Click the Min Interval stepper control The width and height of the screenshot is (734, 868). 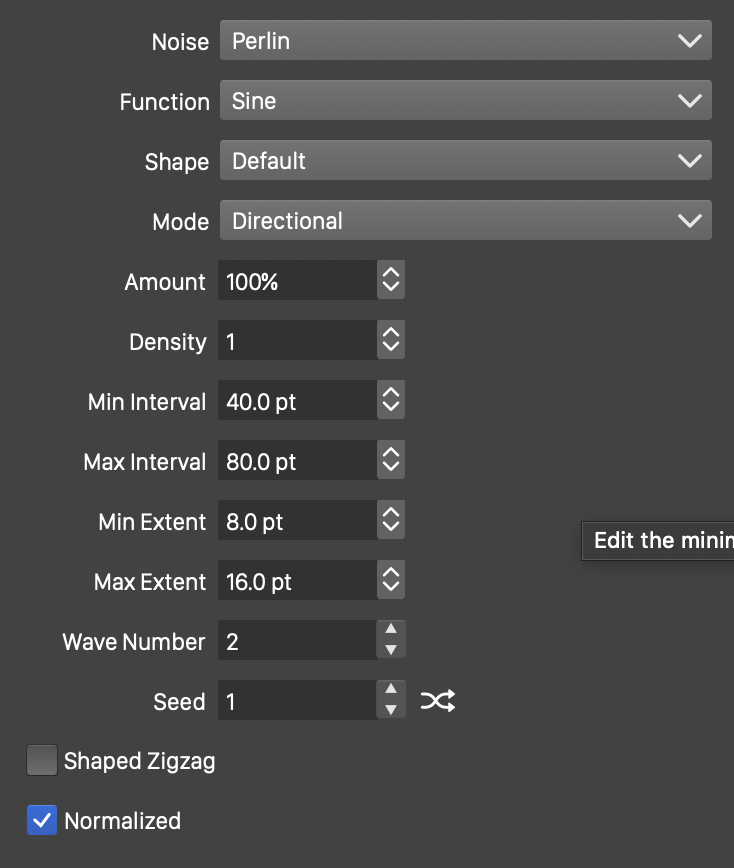391,401
